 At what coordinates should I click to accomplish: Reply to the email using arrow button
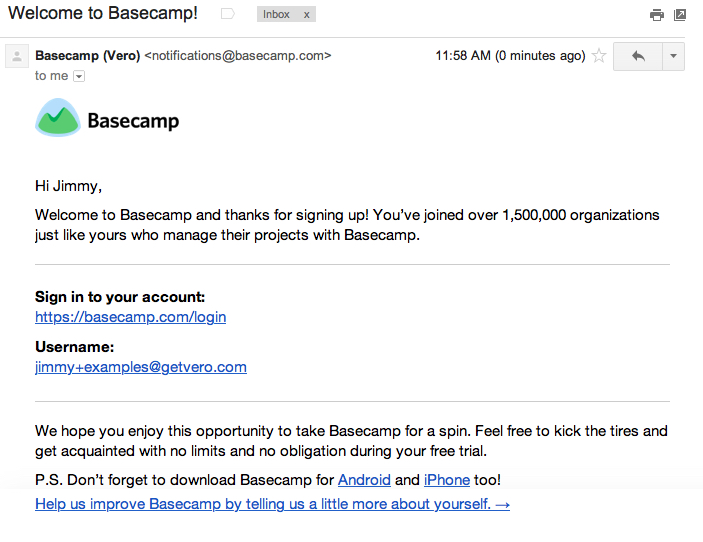[x=637, y=56]
